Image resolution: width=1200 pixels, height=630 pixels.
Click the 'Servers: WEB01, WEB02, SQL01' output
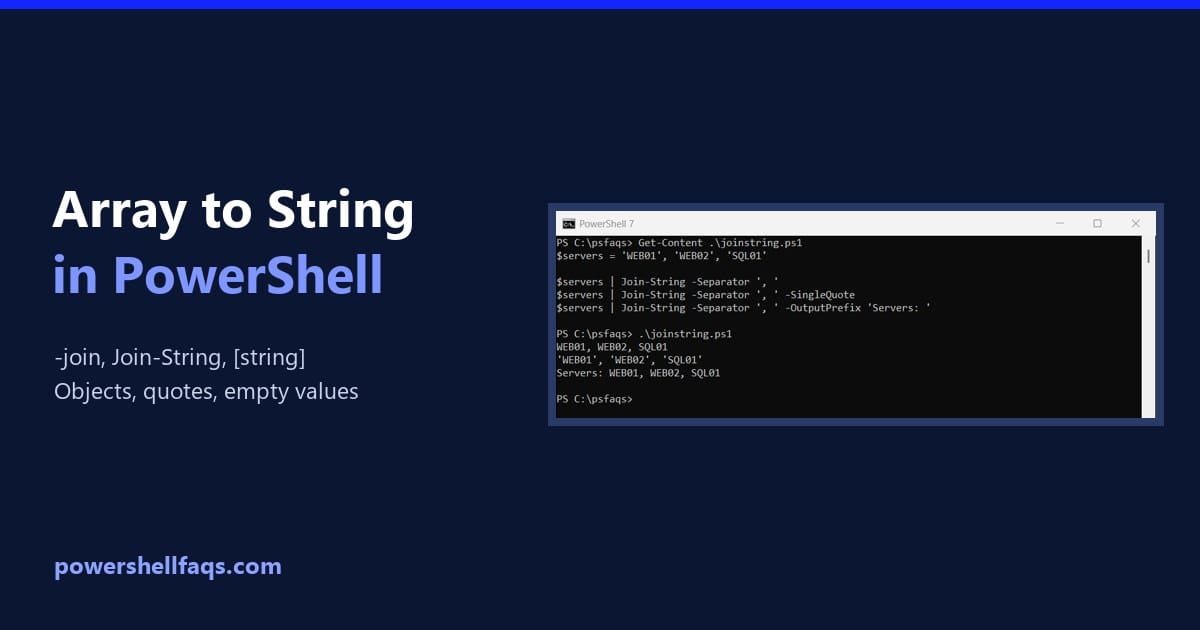[638, 373]
